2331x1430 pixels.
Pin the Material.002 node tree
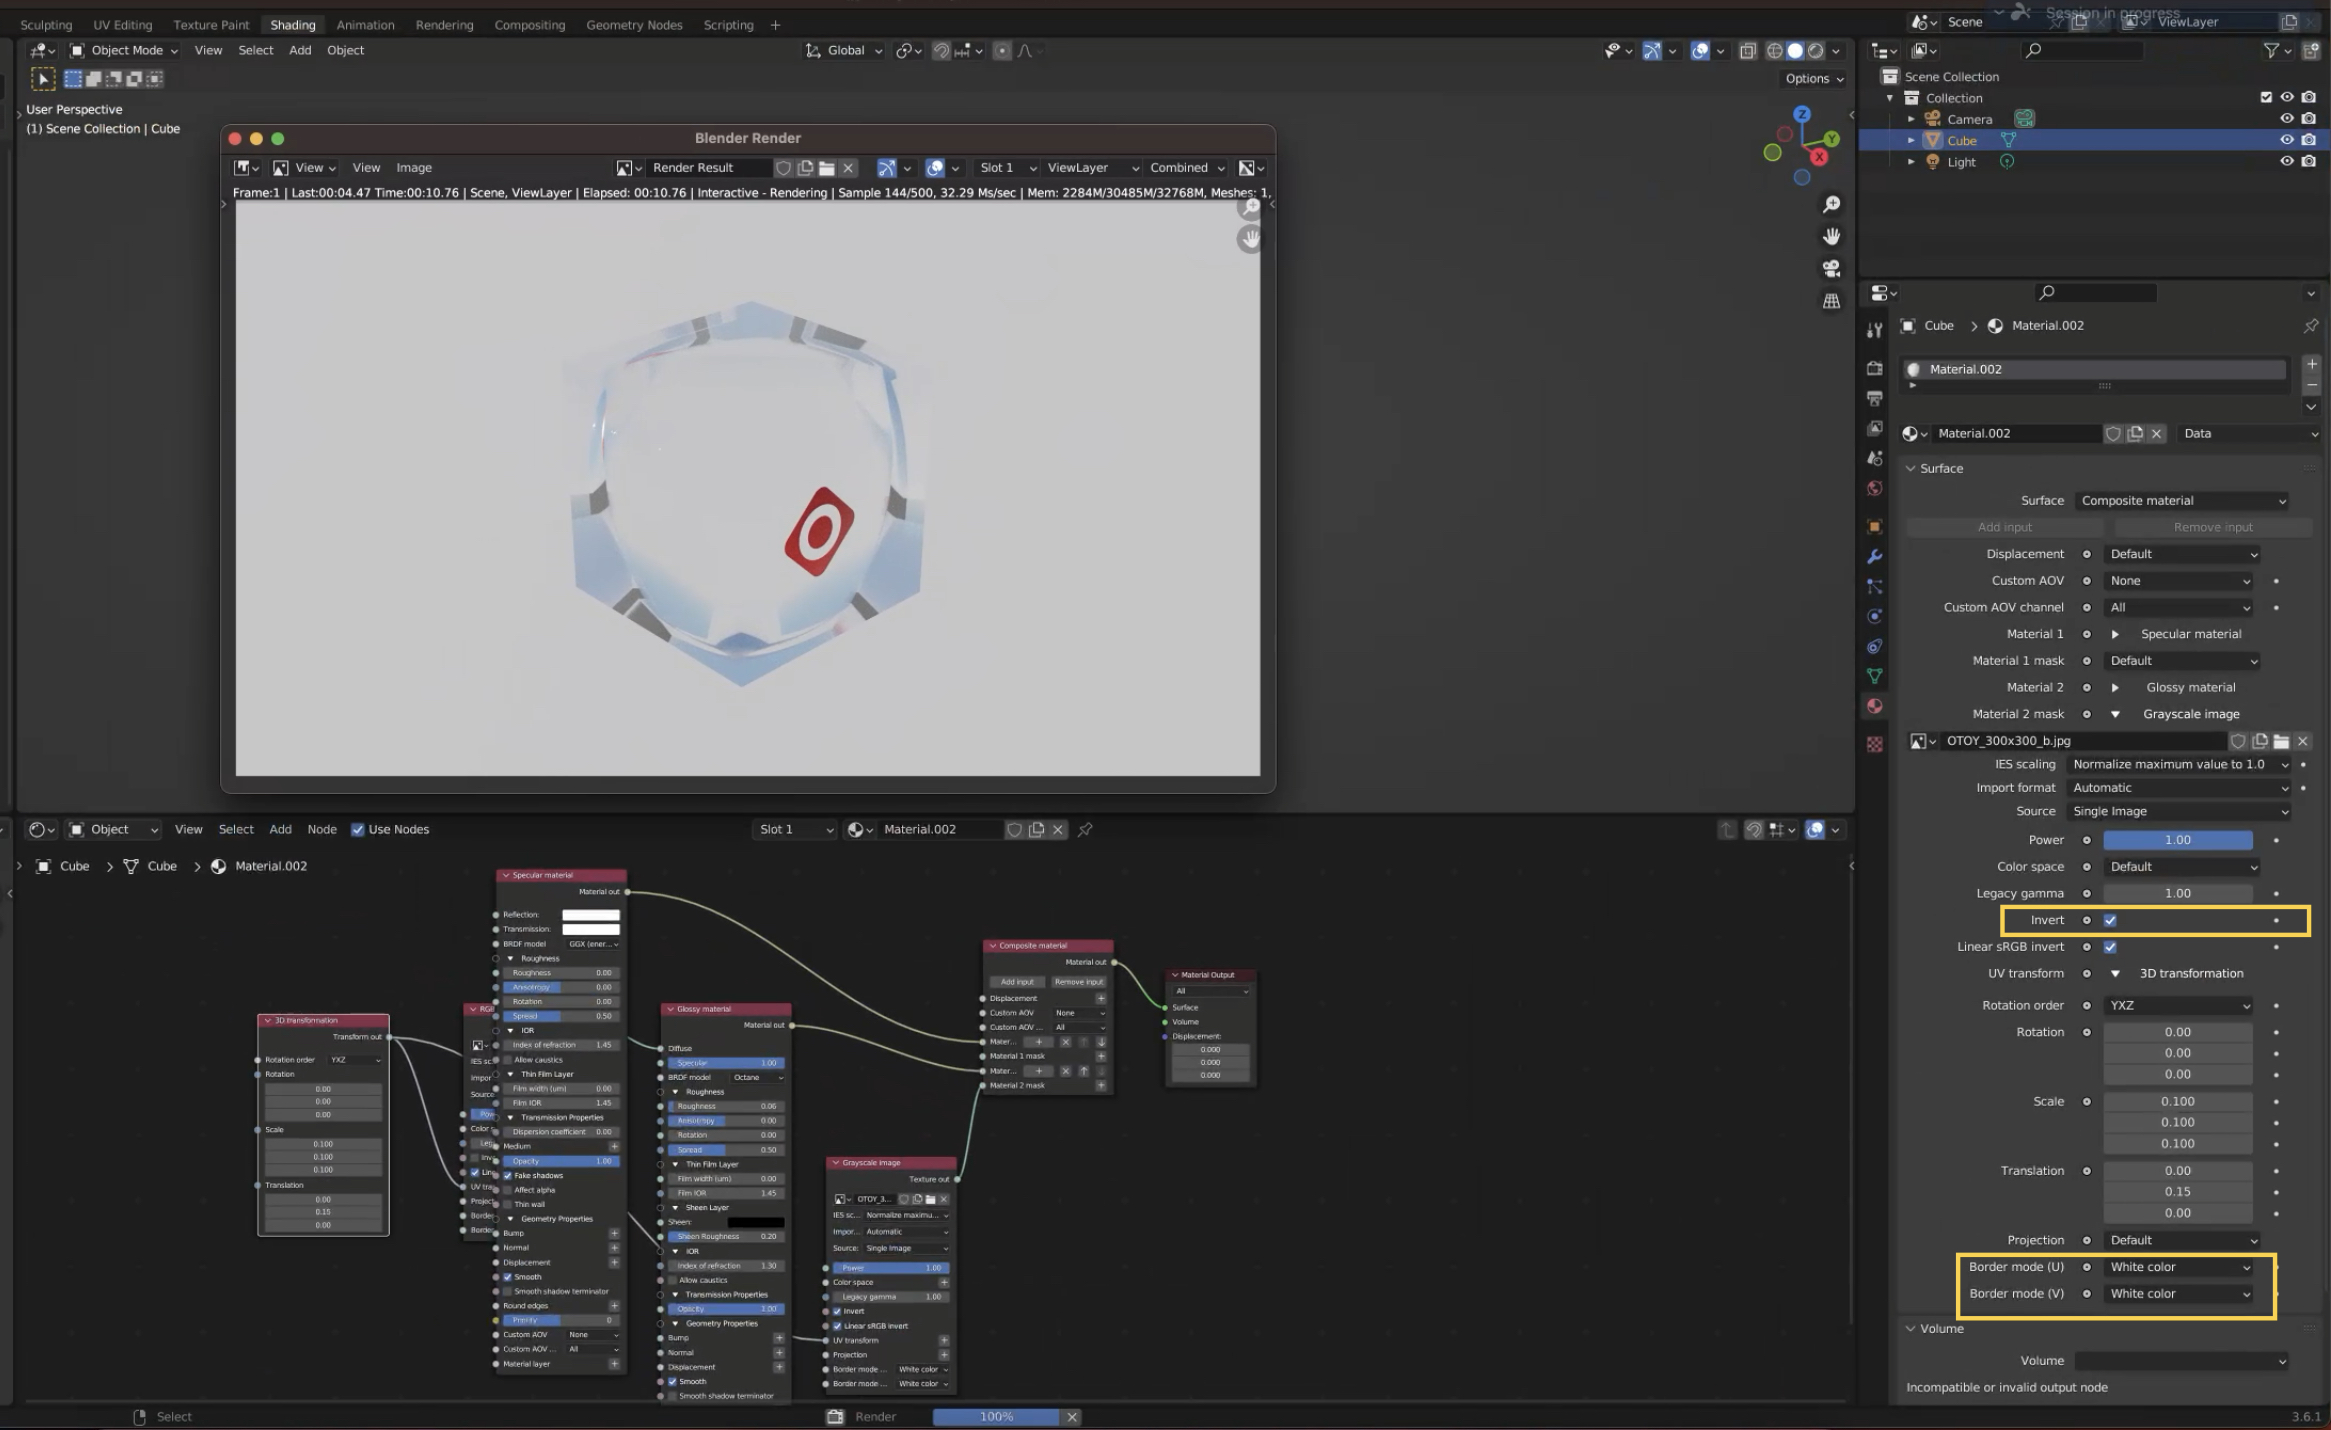(1085, 830)
